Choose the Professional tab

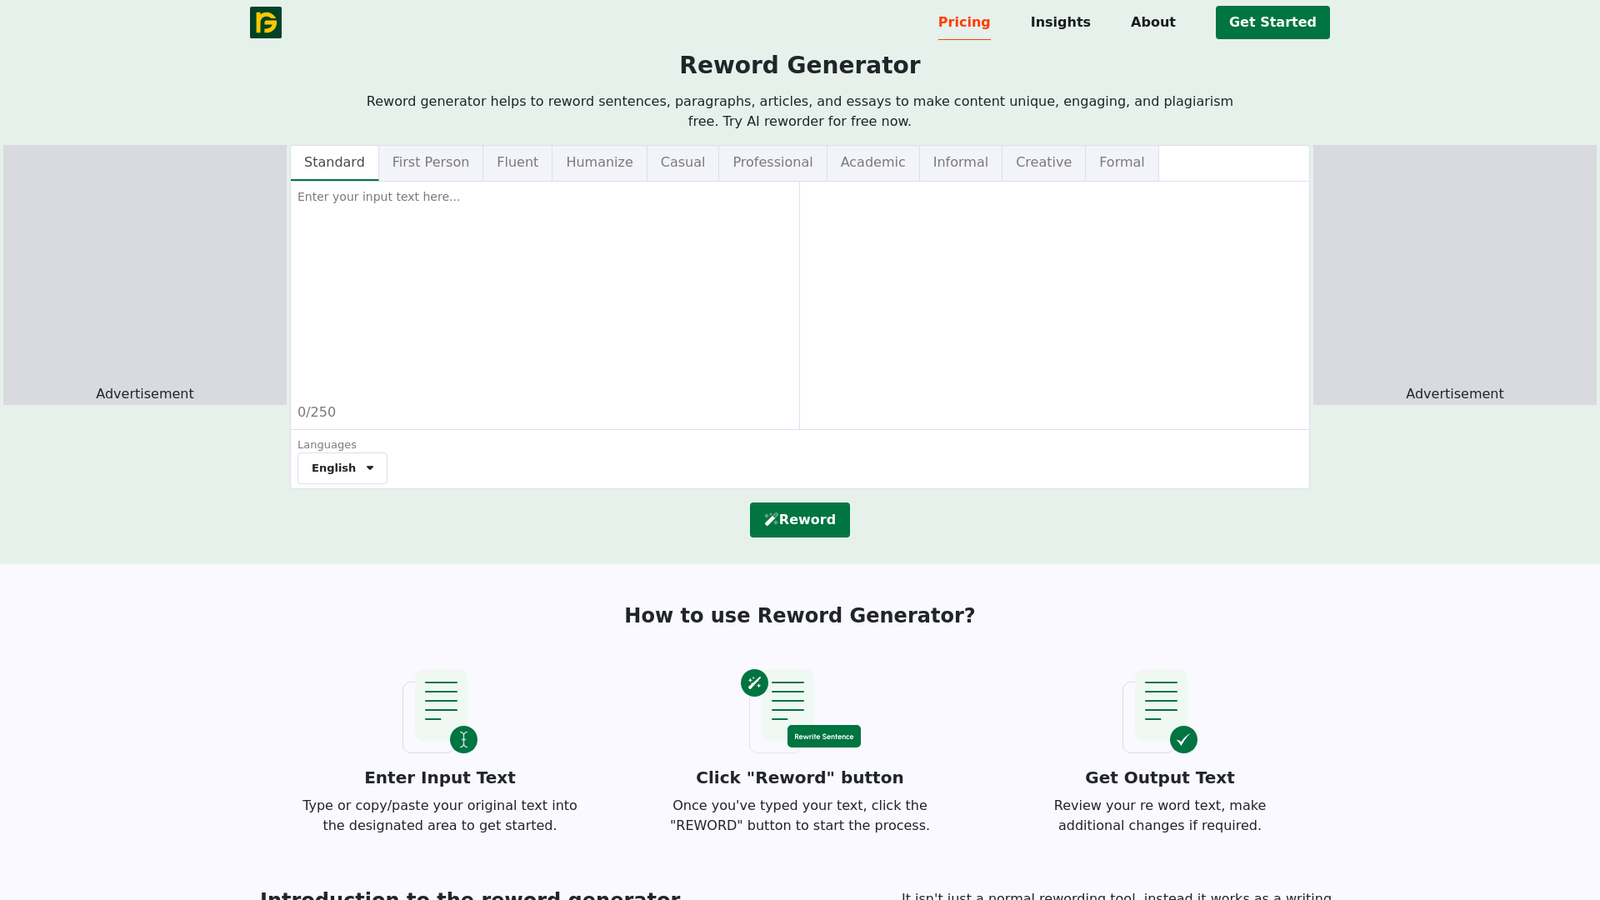(x=772, y=163)
